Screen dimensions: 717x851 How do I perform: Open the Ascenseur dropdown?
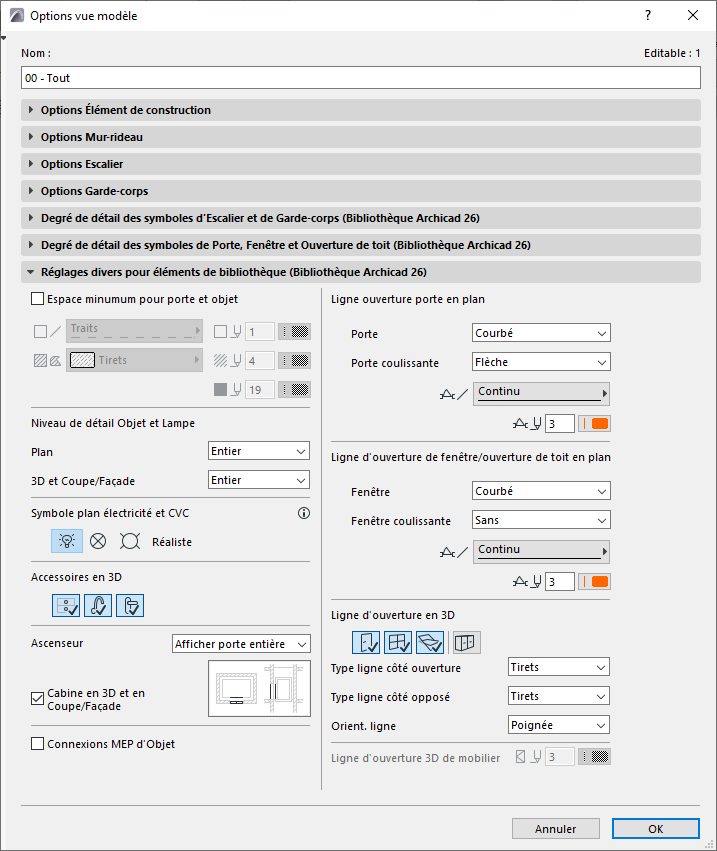tap(241, 644)
